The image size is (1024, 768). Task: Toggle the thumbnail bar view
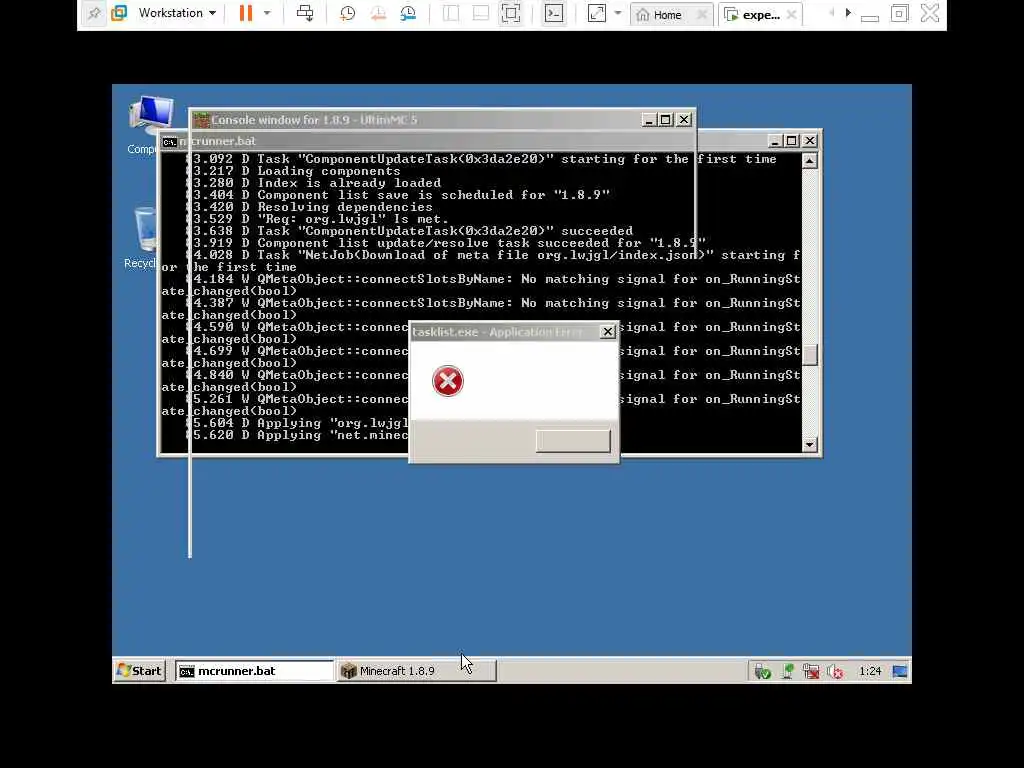481,14
